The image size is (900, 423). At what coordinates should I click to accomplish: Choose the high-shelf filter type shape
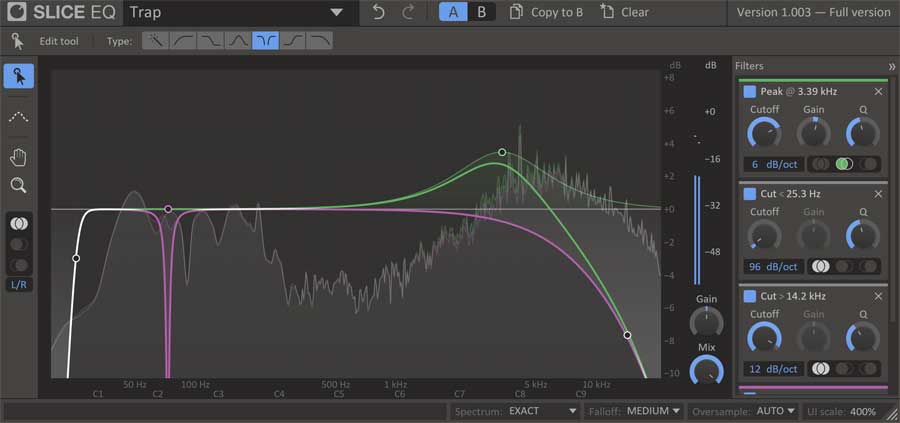tap(293, 41)
